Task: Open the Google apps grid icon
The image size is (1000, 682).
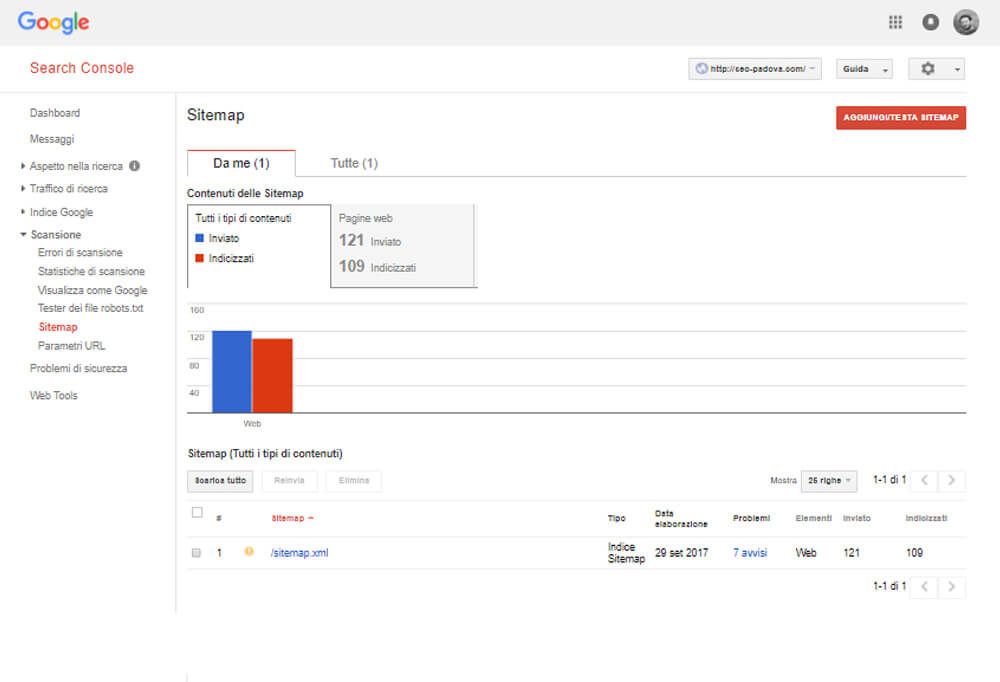Action: coord(895,22)
